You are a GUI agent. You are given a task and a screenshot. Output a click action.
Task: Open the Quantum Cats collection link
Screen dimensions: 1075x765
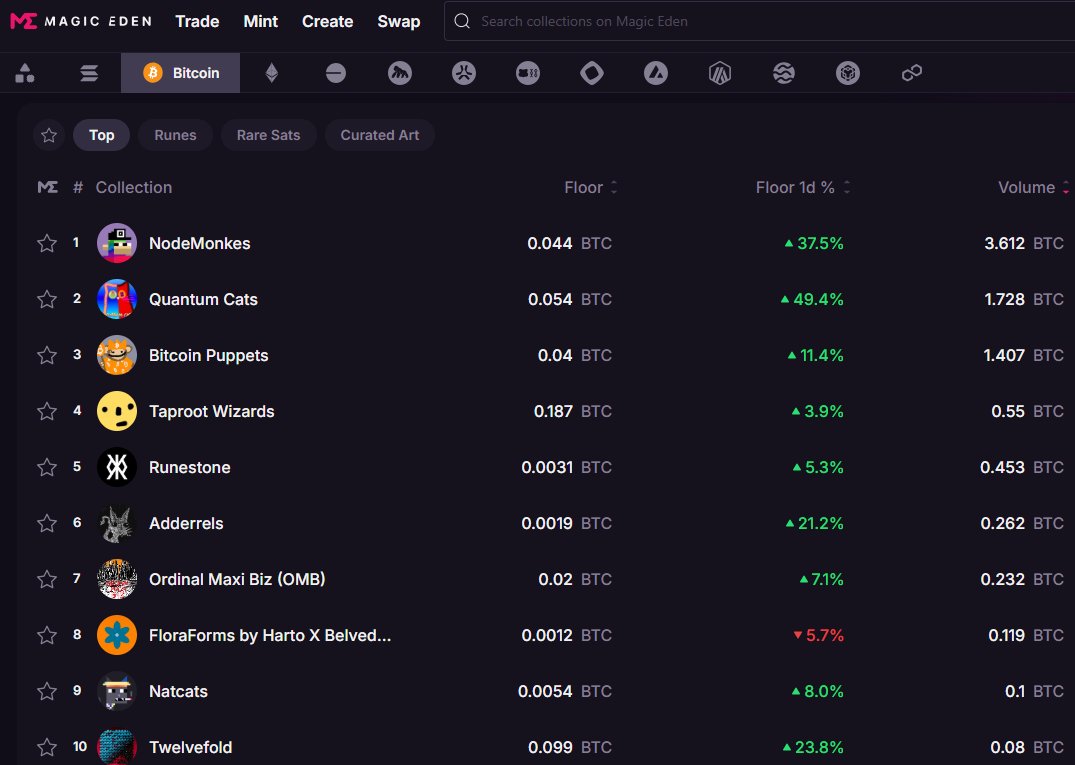[203, 300]
